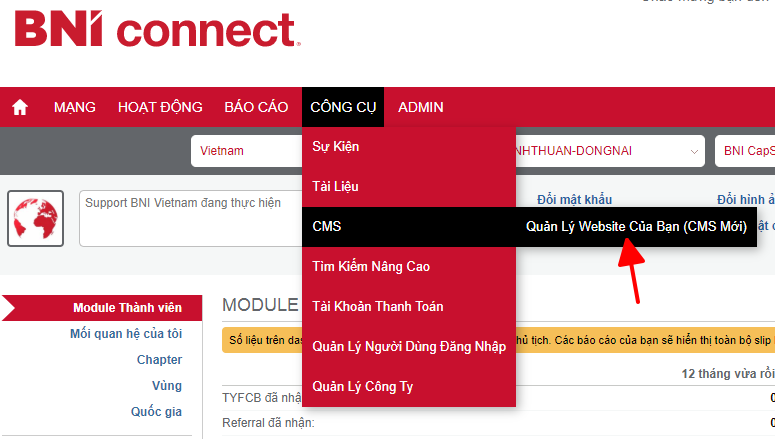This screenshot has width=775, height=439.
Task: Open the ADMIN menu
Action: click(x=421, y=107)
